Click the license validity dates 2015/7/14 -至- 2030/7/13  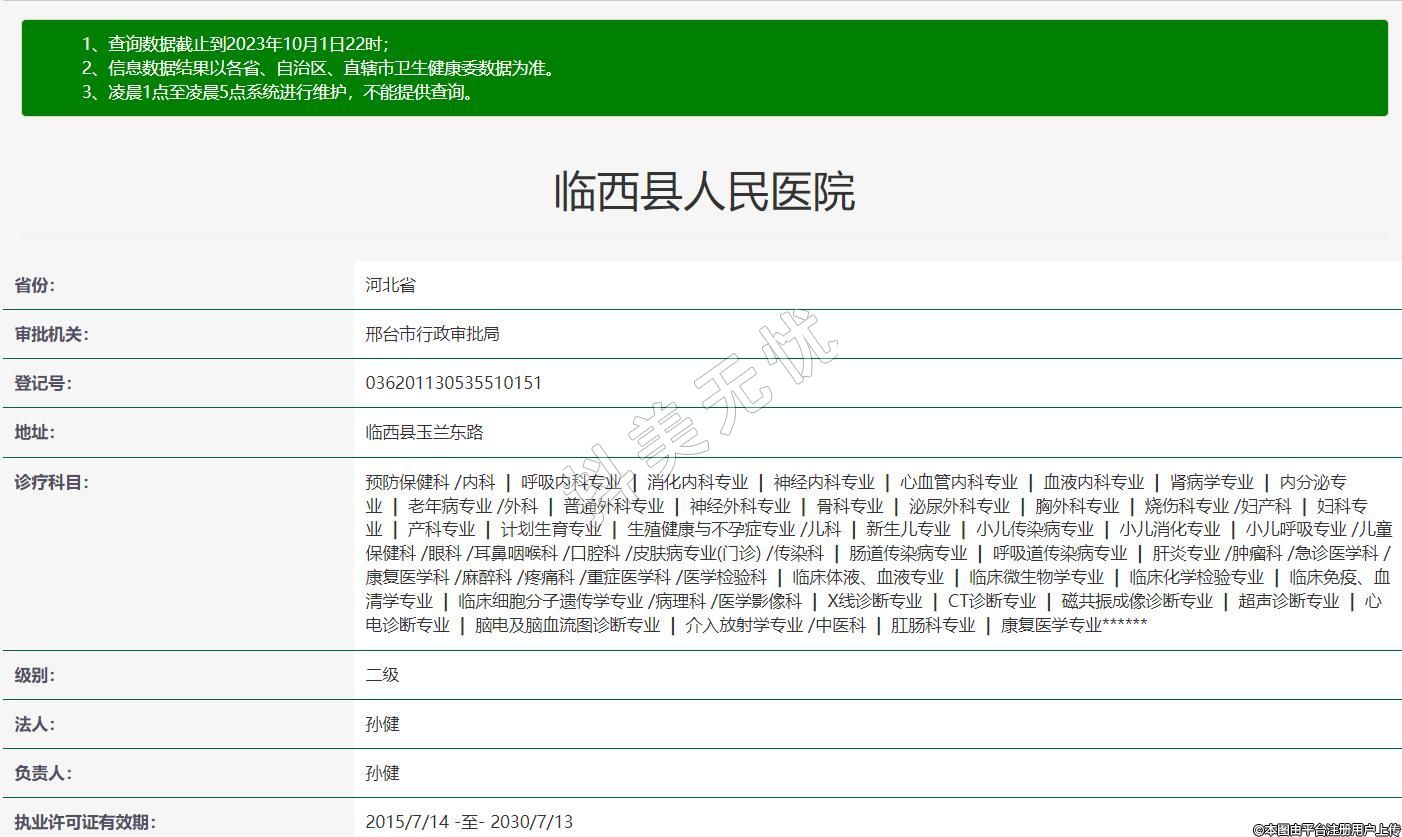click(469, 822)
